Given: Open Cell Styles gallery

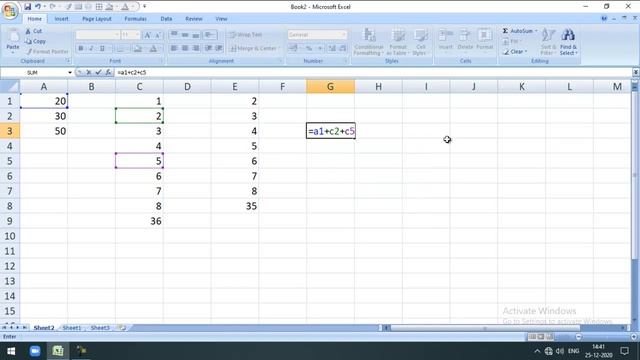Looking at the screenshot, I should (420, 42).
